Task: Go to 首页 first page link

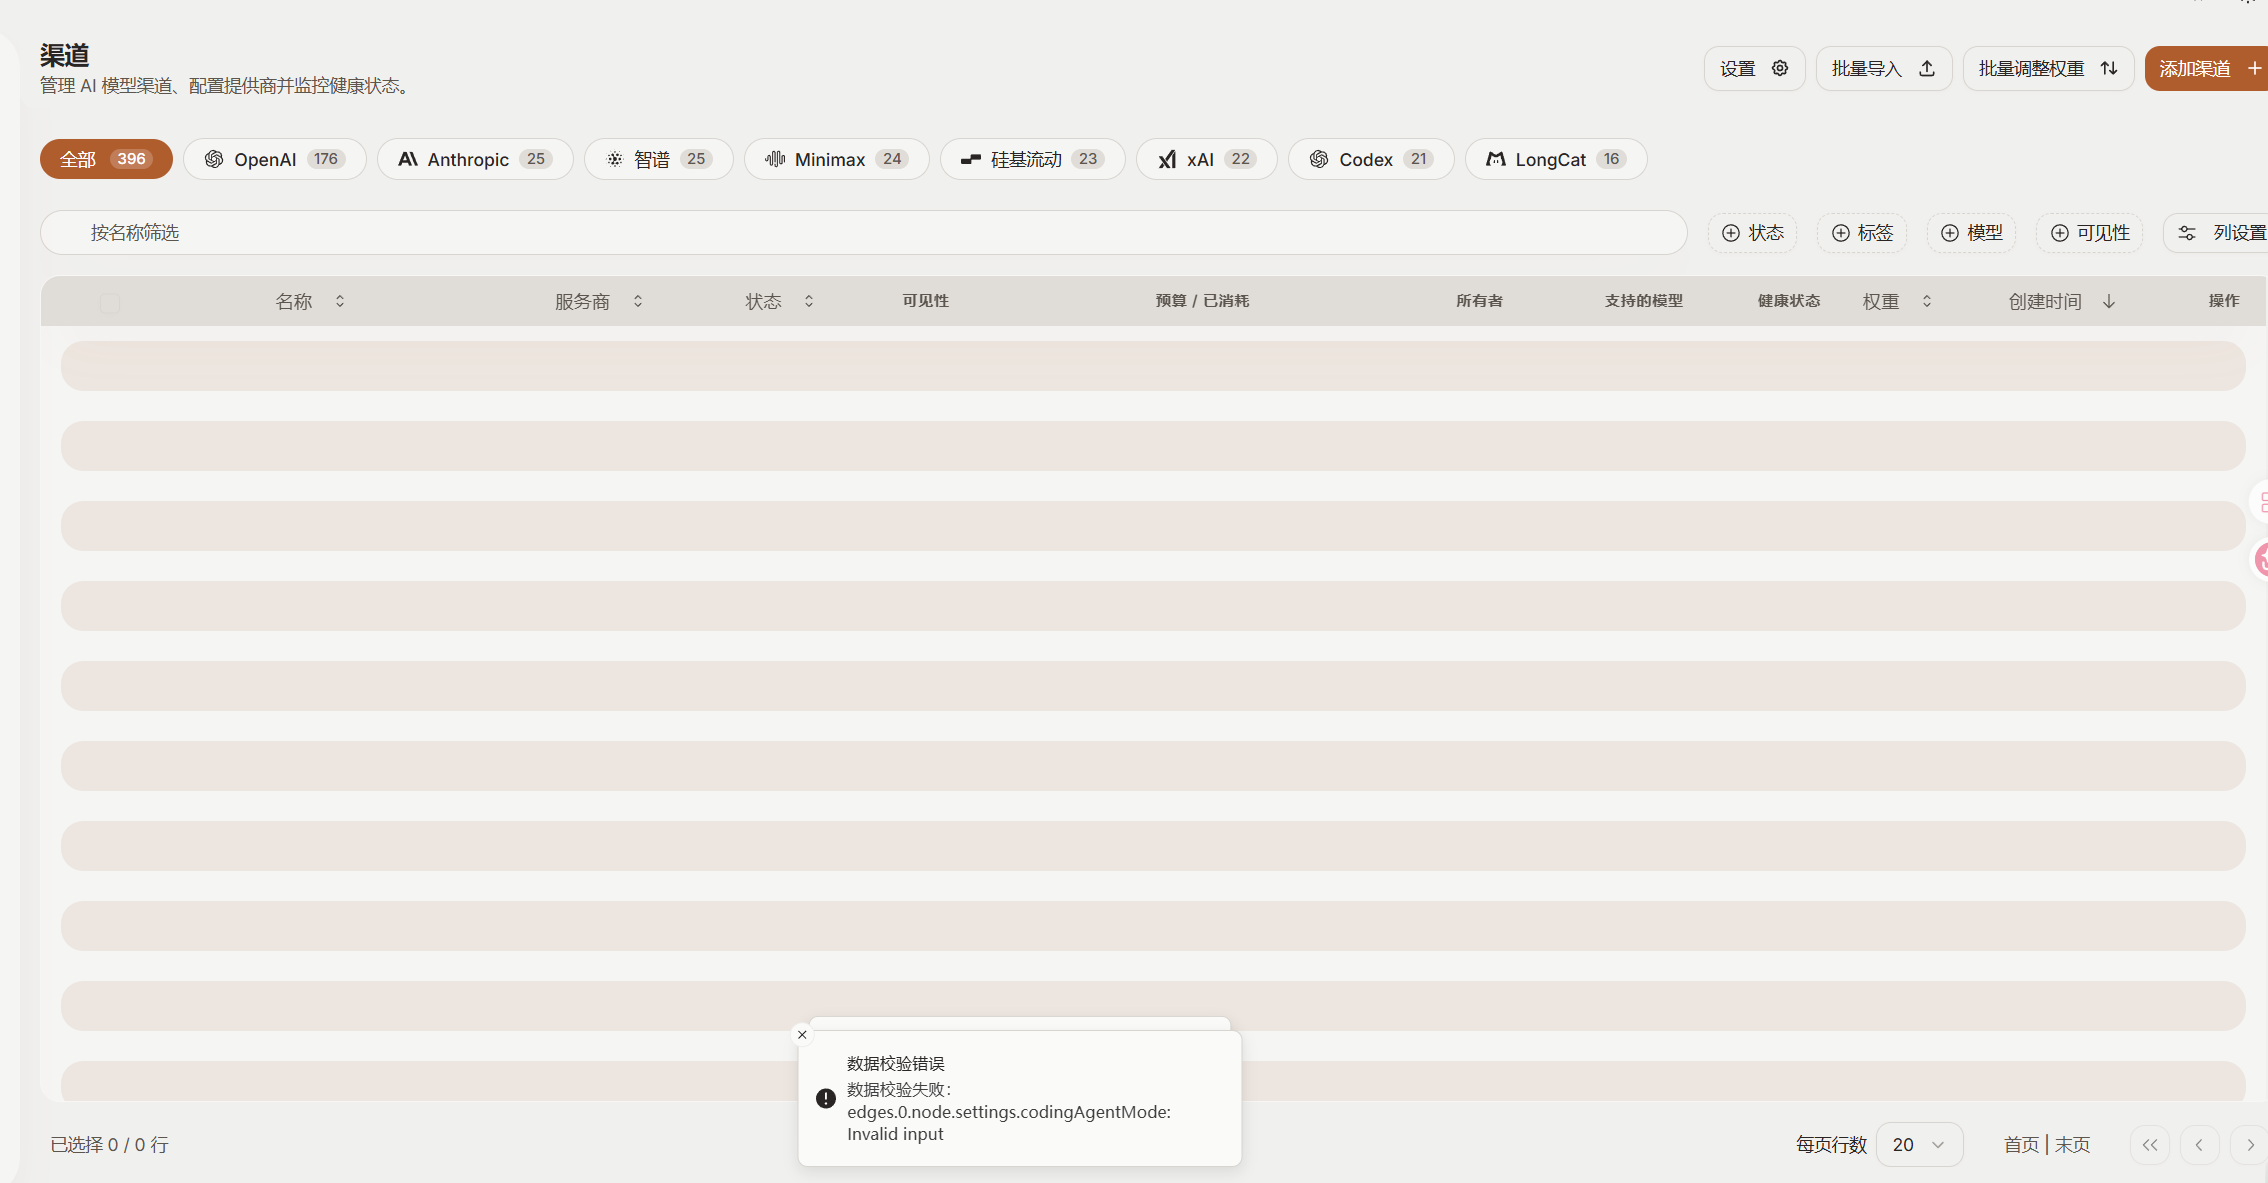Action: 2021,1145
